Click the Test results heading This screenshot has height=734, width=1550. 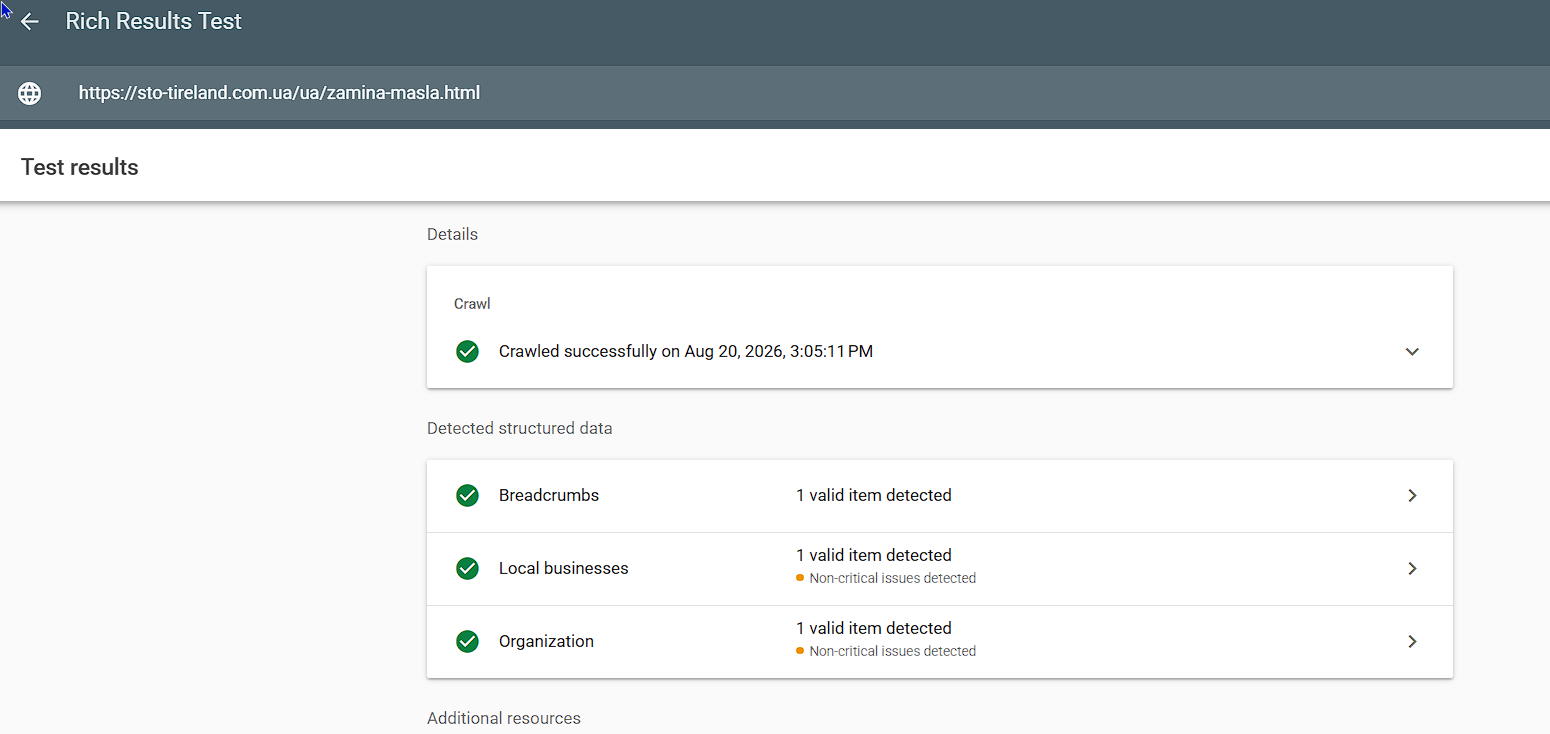[80, 168]
